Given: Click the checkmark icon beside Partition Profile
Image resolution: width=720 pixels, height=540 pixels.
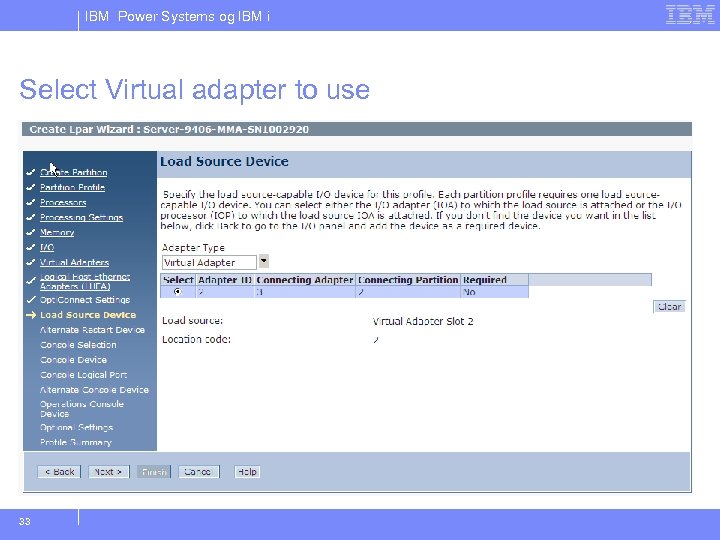Looking at the screenshot, I should pos(31,187).
